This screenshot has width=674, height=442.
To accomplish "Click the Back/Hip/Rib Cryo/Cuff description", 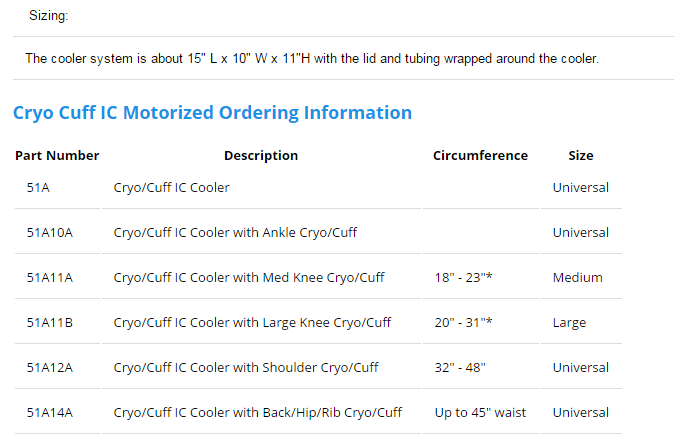I will (x=257, y=413).
